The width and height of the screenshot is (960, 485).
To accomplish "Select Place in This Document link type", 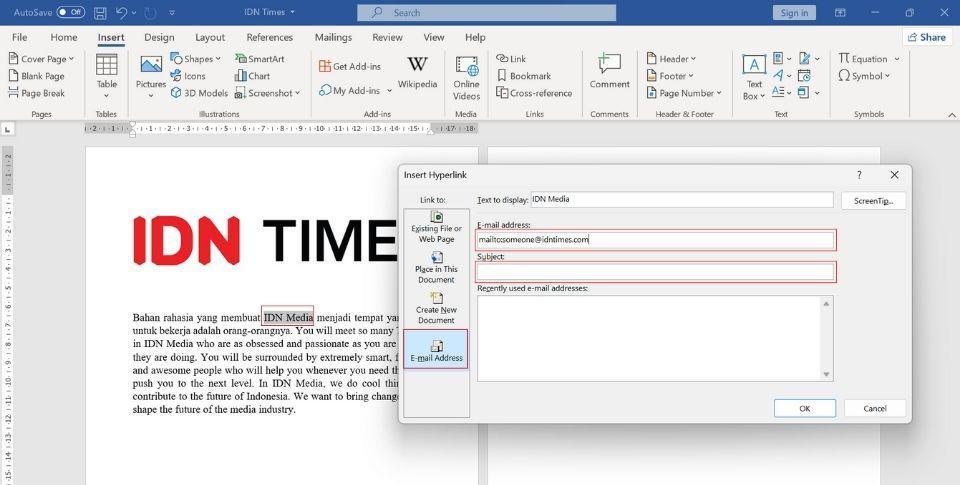I will coord(437,267).
